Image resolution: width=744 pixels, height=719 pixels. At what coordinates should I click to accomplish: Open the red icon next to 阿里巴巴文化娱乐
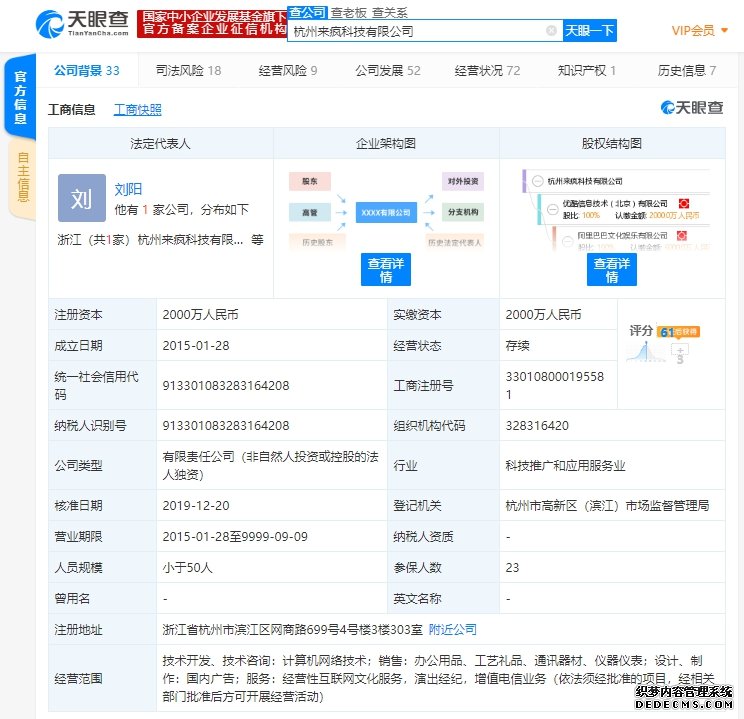click(681, 235)
